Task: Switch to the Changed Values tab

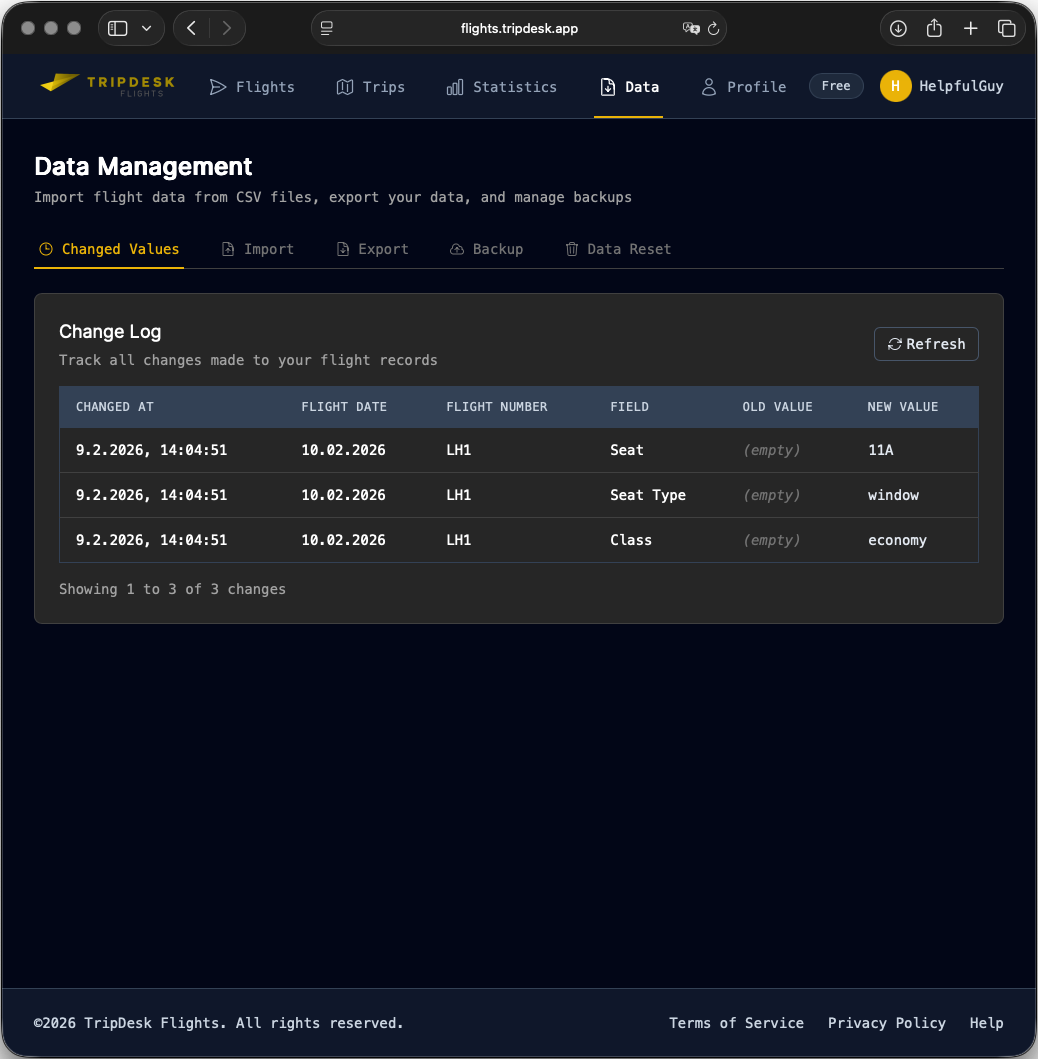Action: pyautogui.click(x=109, y=249)
